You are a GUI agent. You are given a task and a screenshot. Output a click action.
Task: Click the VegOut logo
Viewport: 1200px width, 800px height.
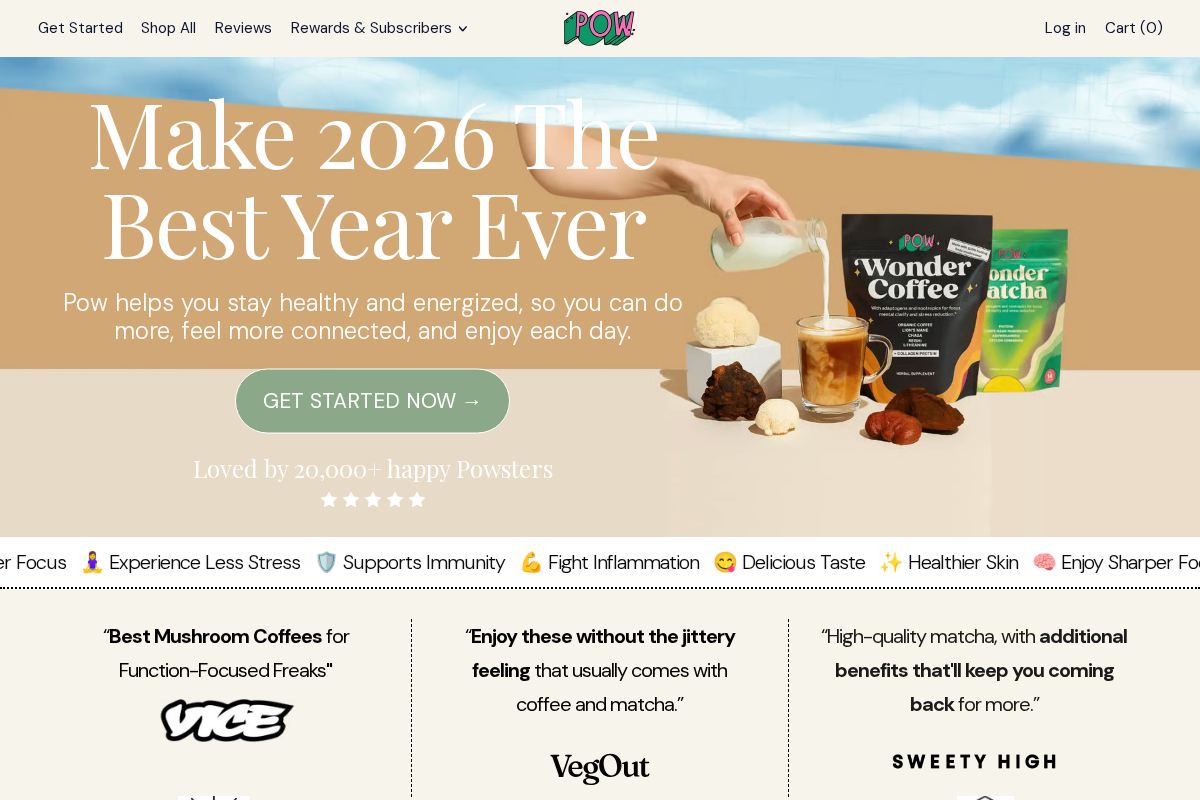click(600, 768)
